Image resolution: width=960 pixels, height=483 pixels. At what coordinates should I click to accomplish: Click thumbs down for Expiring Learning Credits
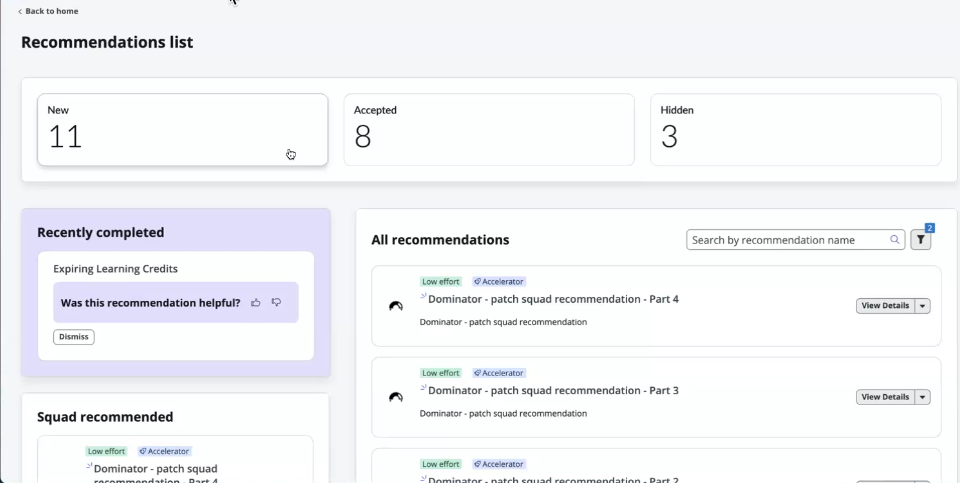(276, 302)
